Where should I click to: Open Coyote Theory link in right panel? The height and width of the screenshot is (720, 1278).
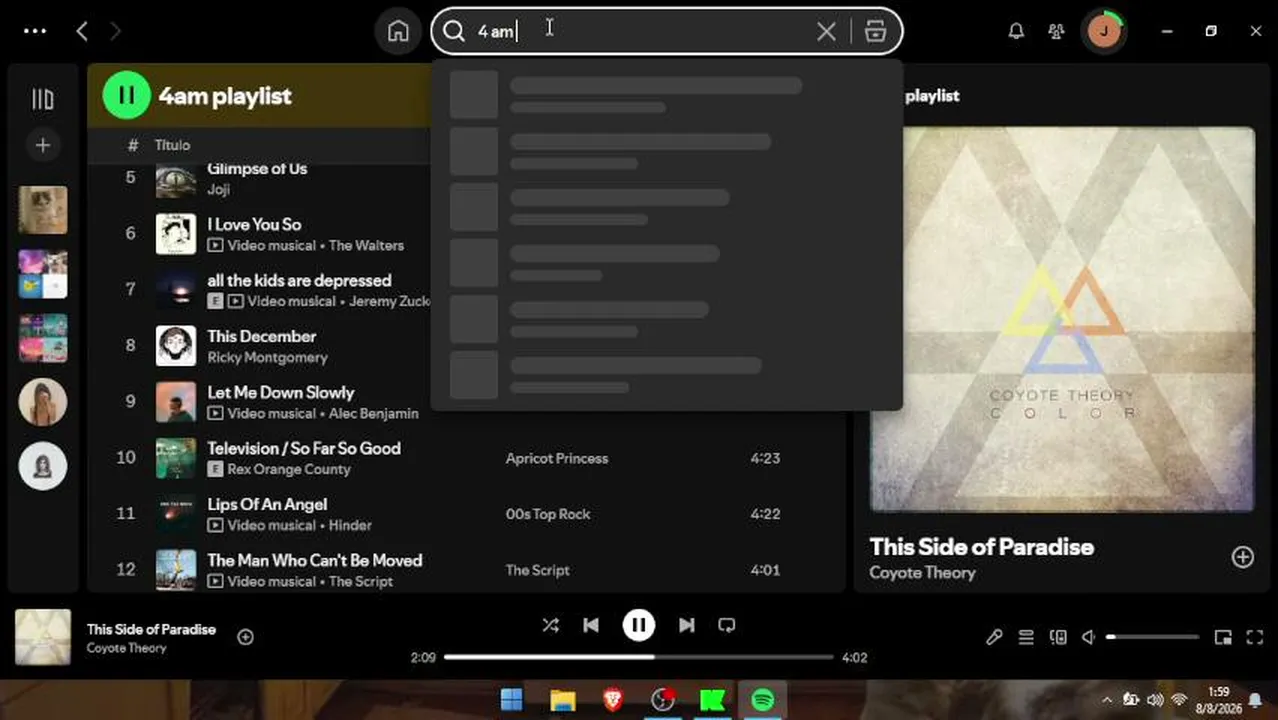point(922,573)
